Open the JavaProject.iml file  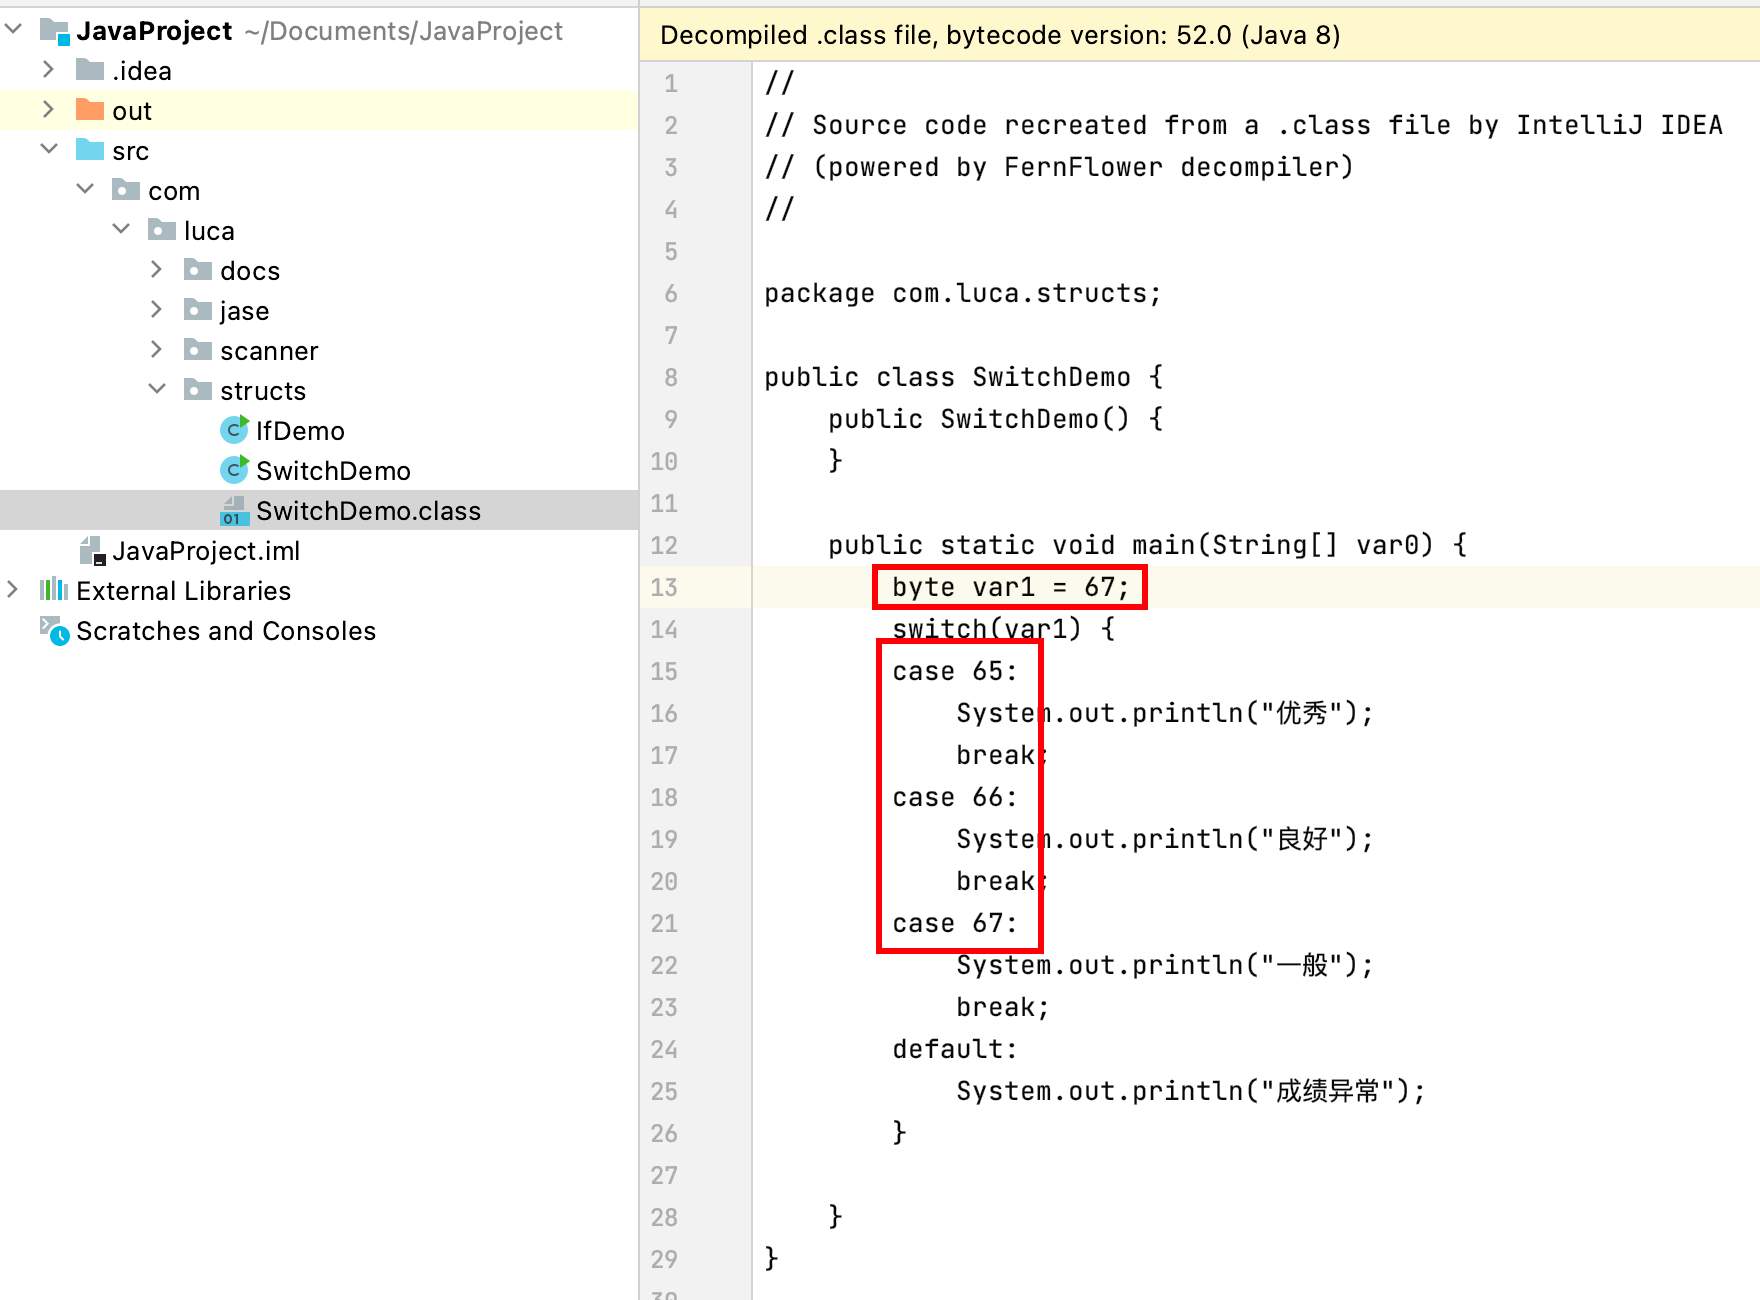[x=206, y=551]
